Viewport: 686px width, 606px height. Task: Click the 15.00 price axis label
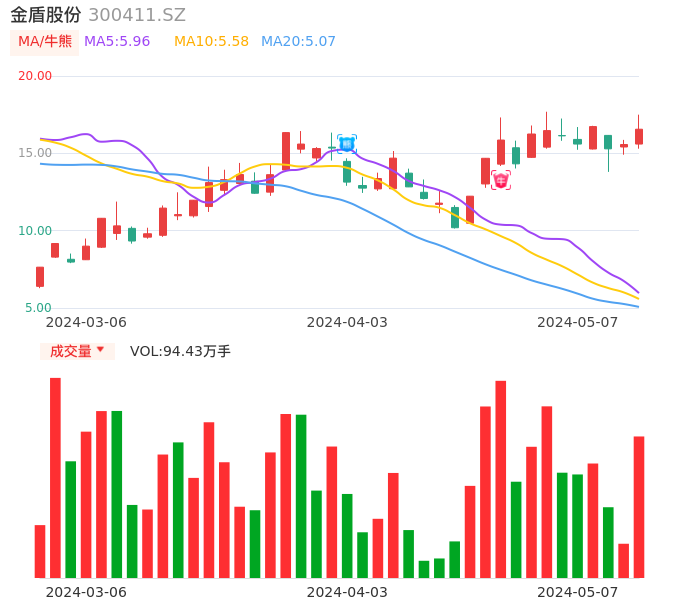click(35, 153)
